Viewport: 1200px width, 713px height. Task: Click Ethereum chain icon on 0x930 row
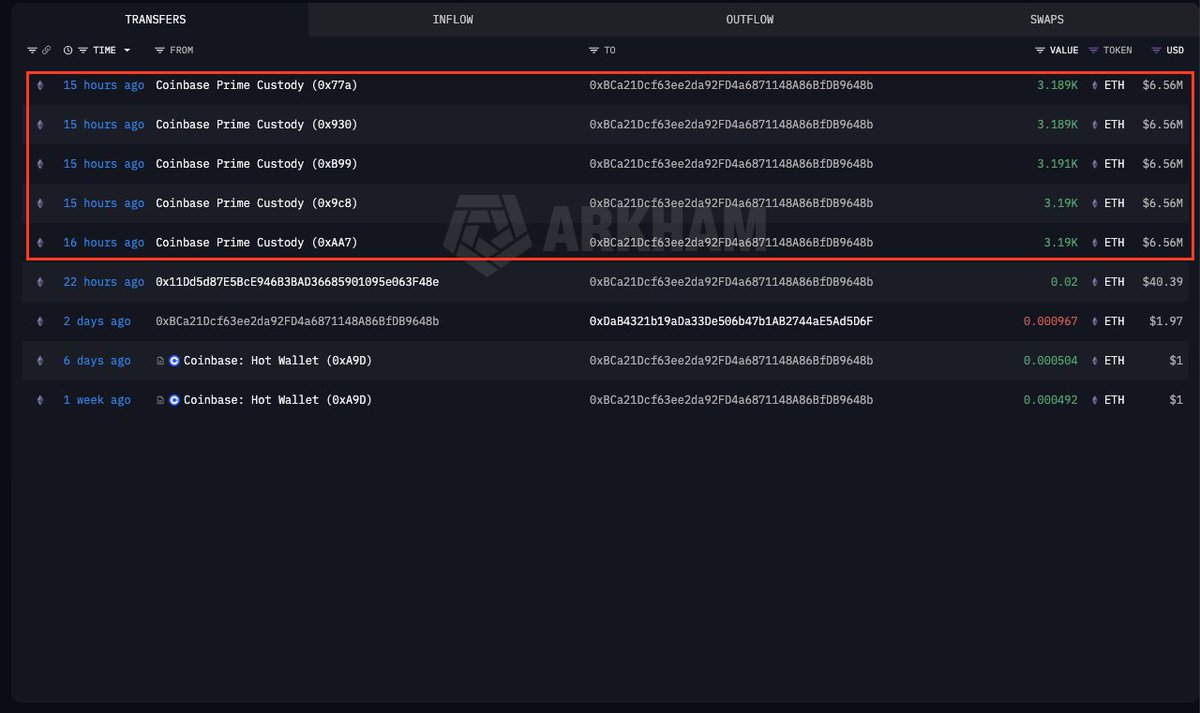coord(40,125)
